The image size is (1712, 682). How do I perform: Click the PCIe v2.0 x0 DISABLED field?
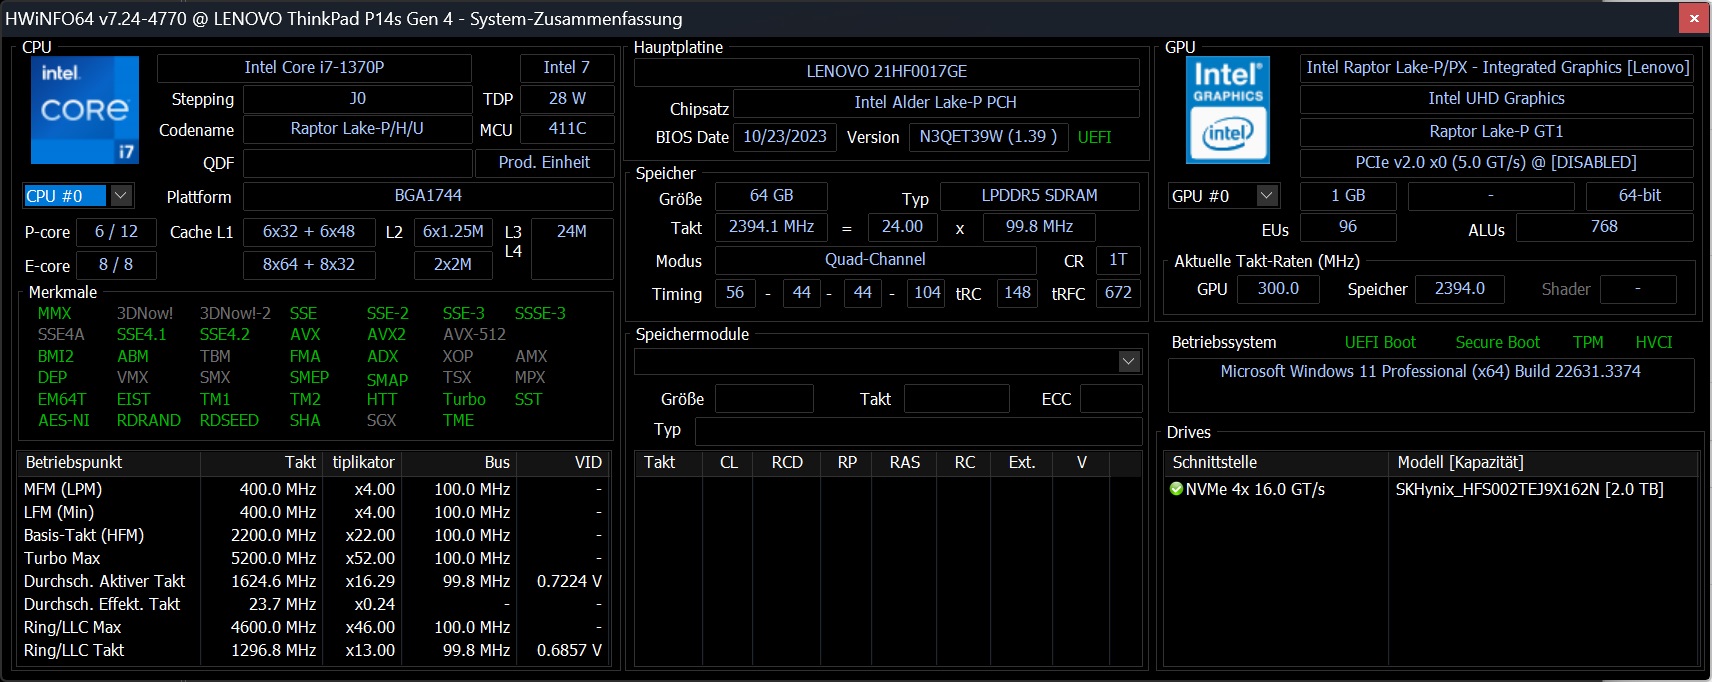(1497, 163)
